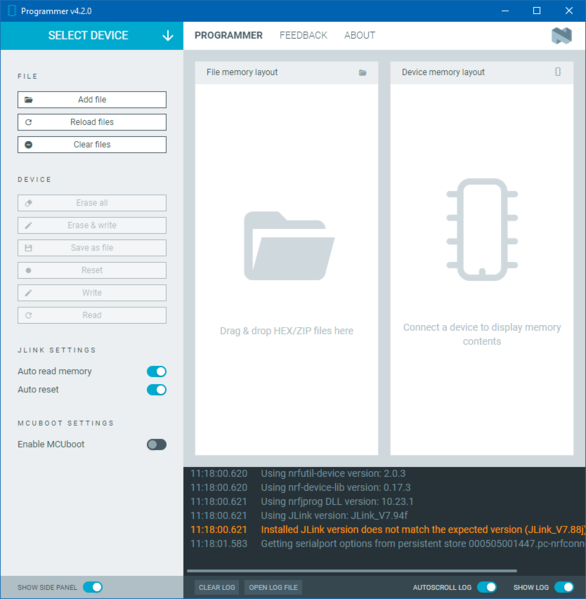The height and width of the screenshot is (599, 586).
Task: Hide the side panel using its toggle
Action: (93, 587)
